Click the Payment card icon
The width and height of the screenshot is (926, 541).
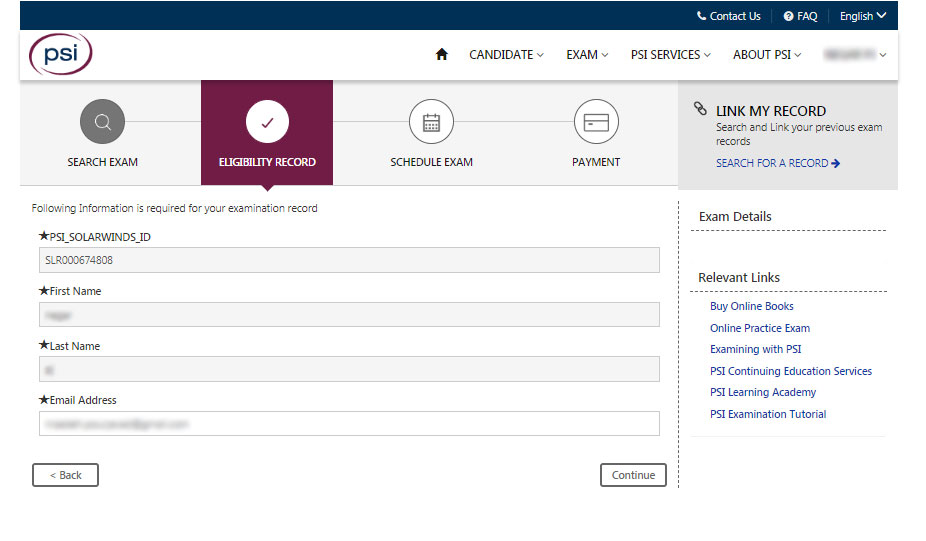pyautogui.click(x=596, y=122)
